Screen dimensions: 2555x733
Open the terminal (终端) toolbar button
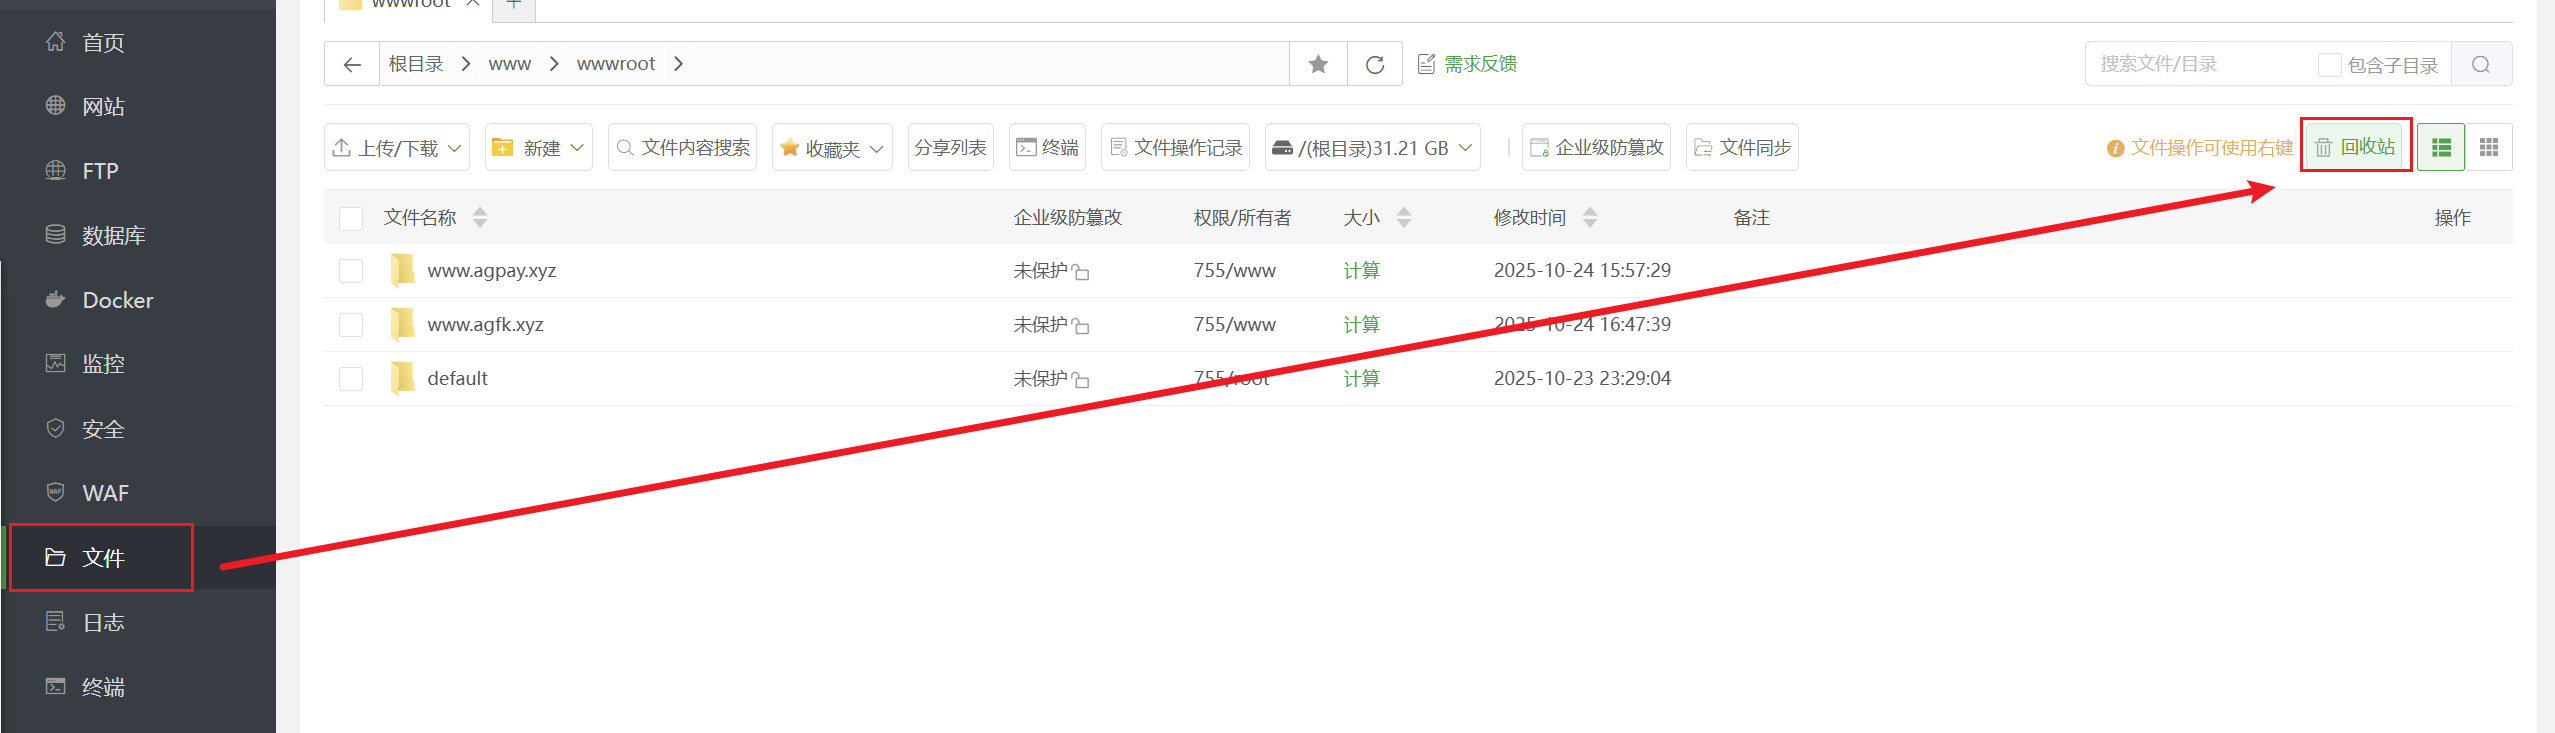1048,148
